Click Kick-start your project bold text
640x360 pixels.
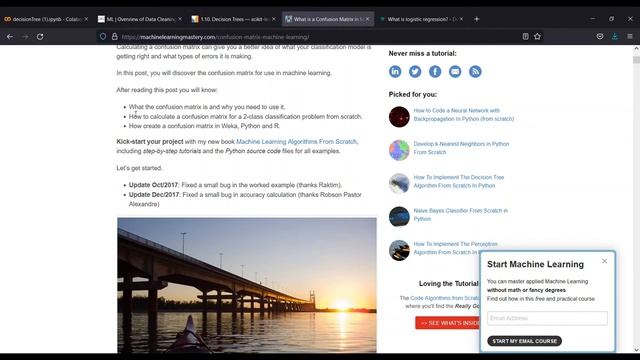(150, 142)
